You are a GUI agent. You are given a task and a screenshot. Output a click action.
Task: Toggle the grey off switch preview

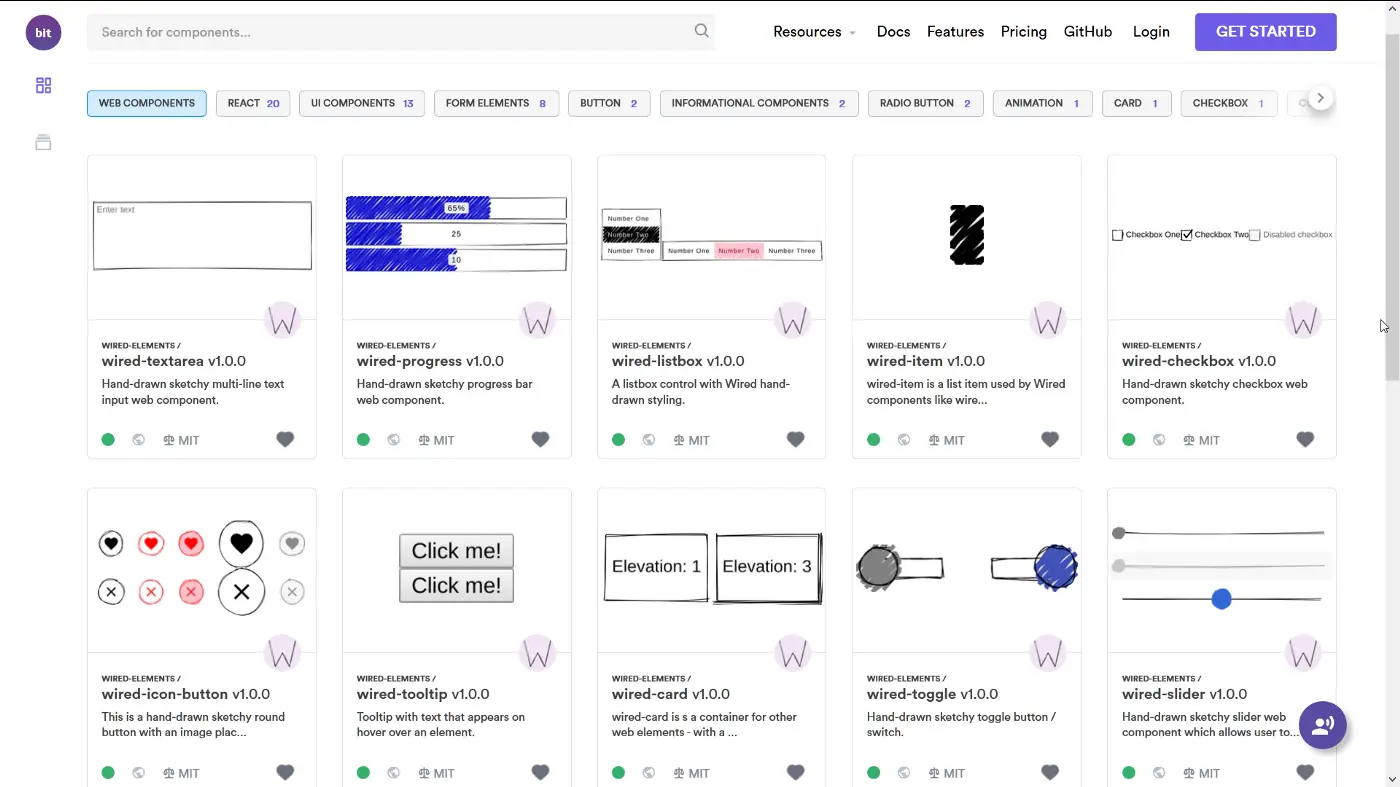[x=900, y=568]
